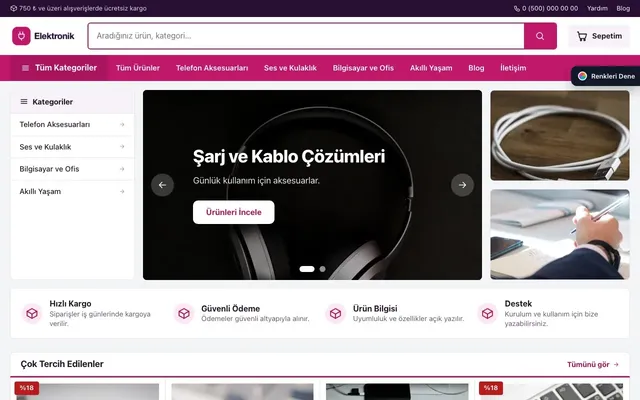This screenshot has height=400, width=640.
Task: Click the Ürün Bilgisi title text
Action: coord(375,309)
